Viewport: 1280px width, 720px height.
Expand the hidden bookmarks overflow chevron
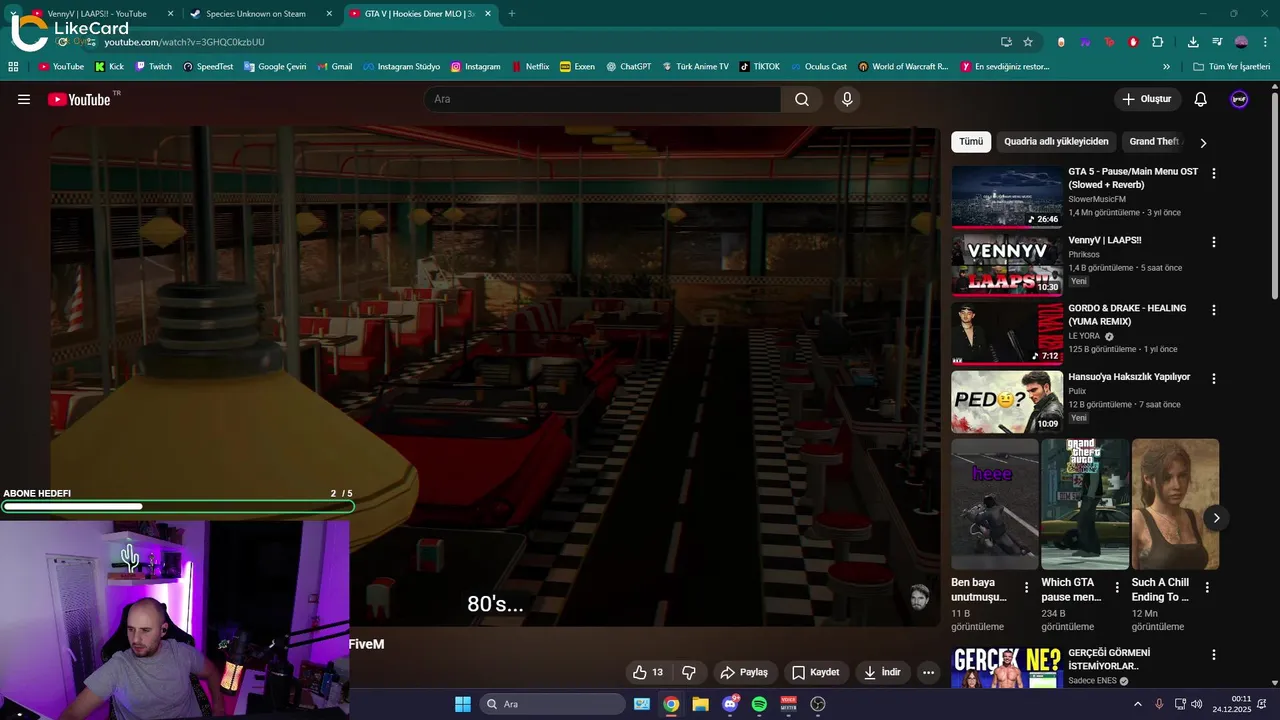click(1166, 66)
